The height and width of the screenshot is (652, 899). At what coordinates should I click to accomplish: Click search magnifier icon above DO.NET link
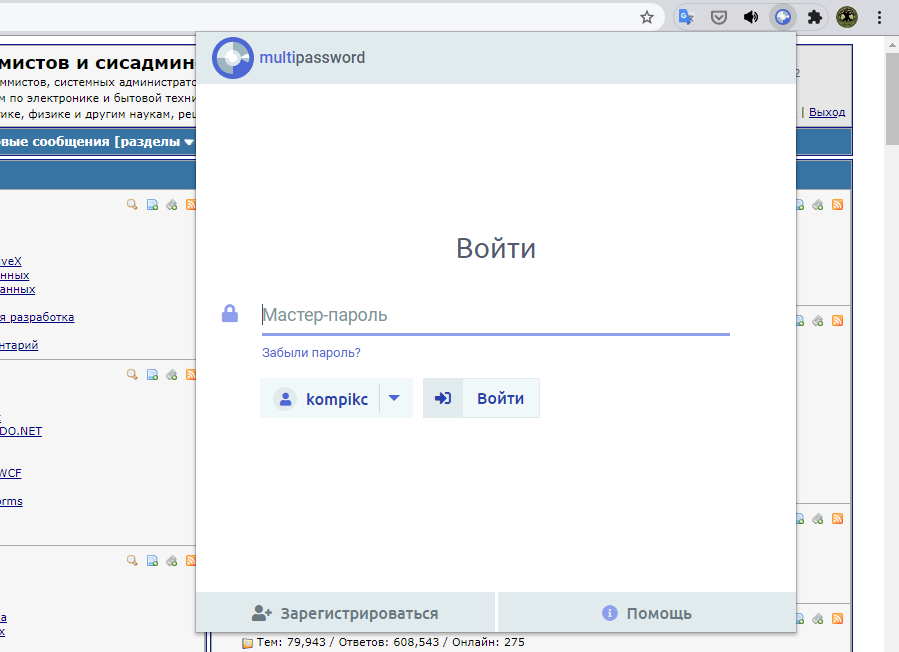point(132,374)
